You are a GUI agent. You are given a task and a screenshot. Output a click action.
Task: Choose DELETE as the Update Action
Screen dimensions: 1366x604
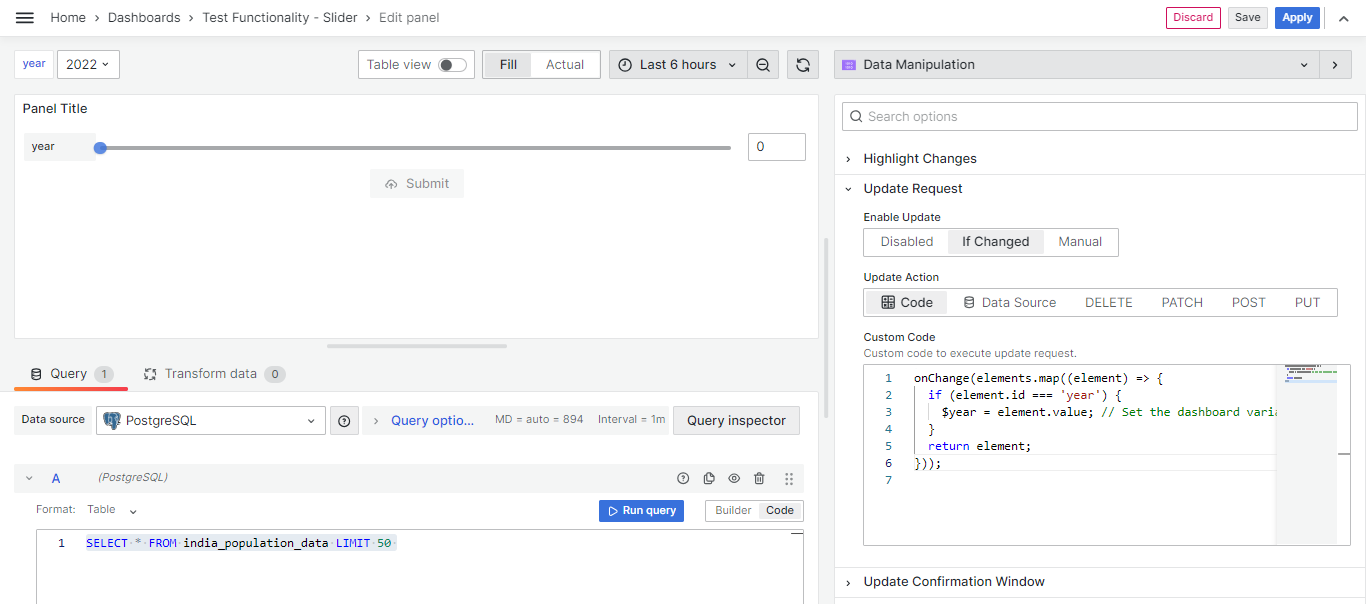(x=1109, y=303)
